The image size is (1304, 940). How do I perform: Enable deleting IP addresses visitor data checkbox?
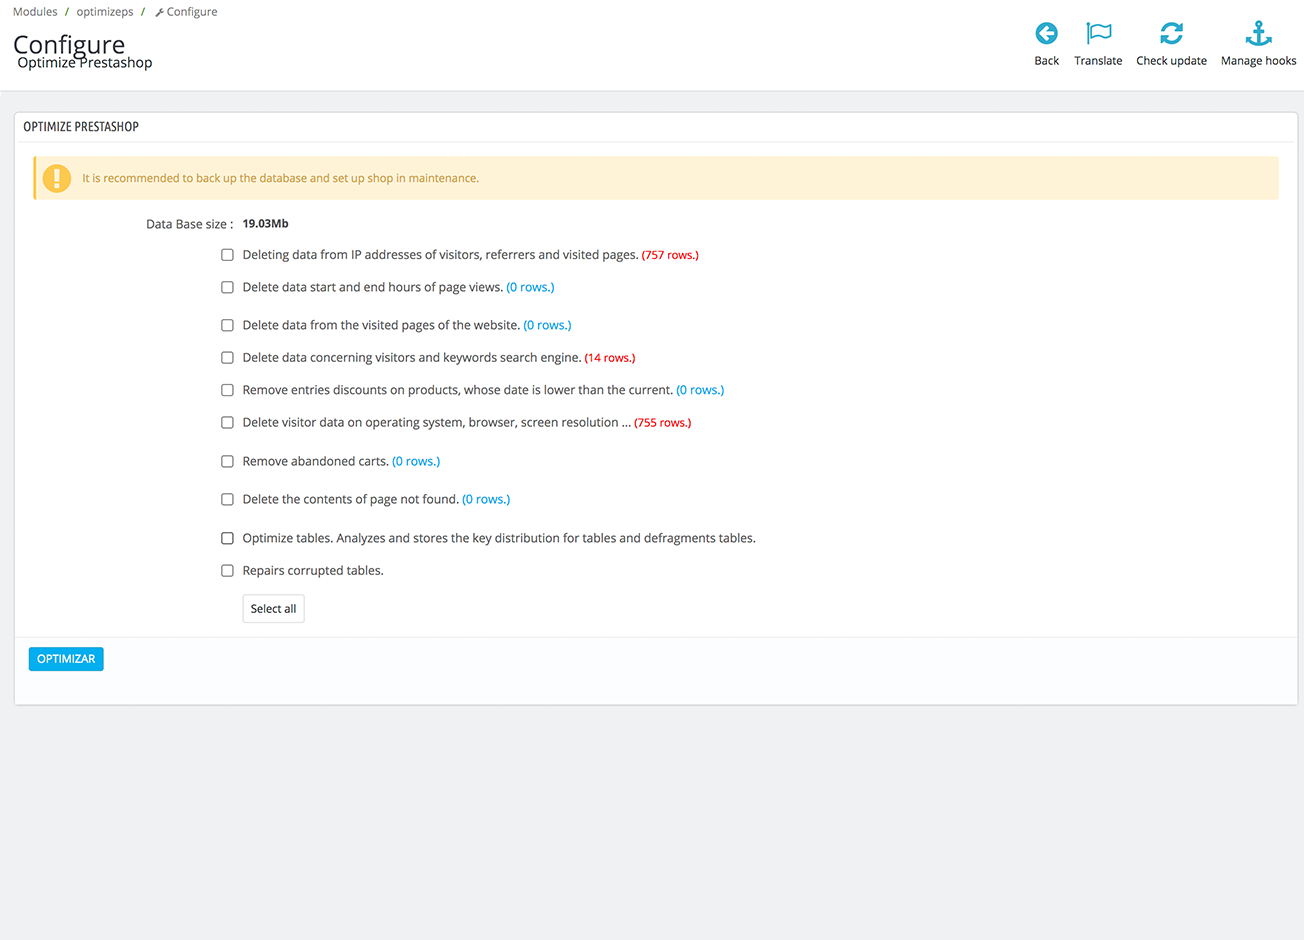pos(227,255)
